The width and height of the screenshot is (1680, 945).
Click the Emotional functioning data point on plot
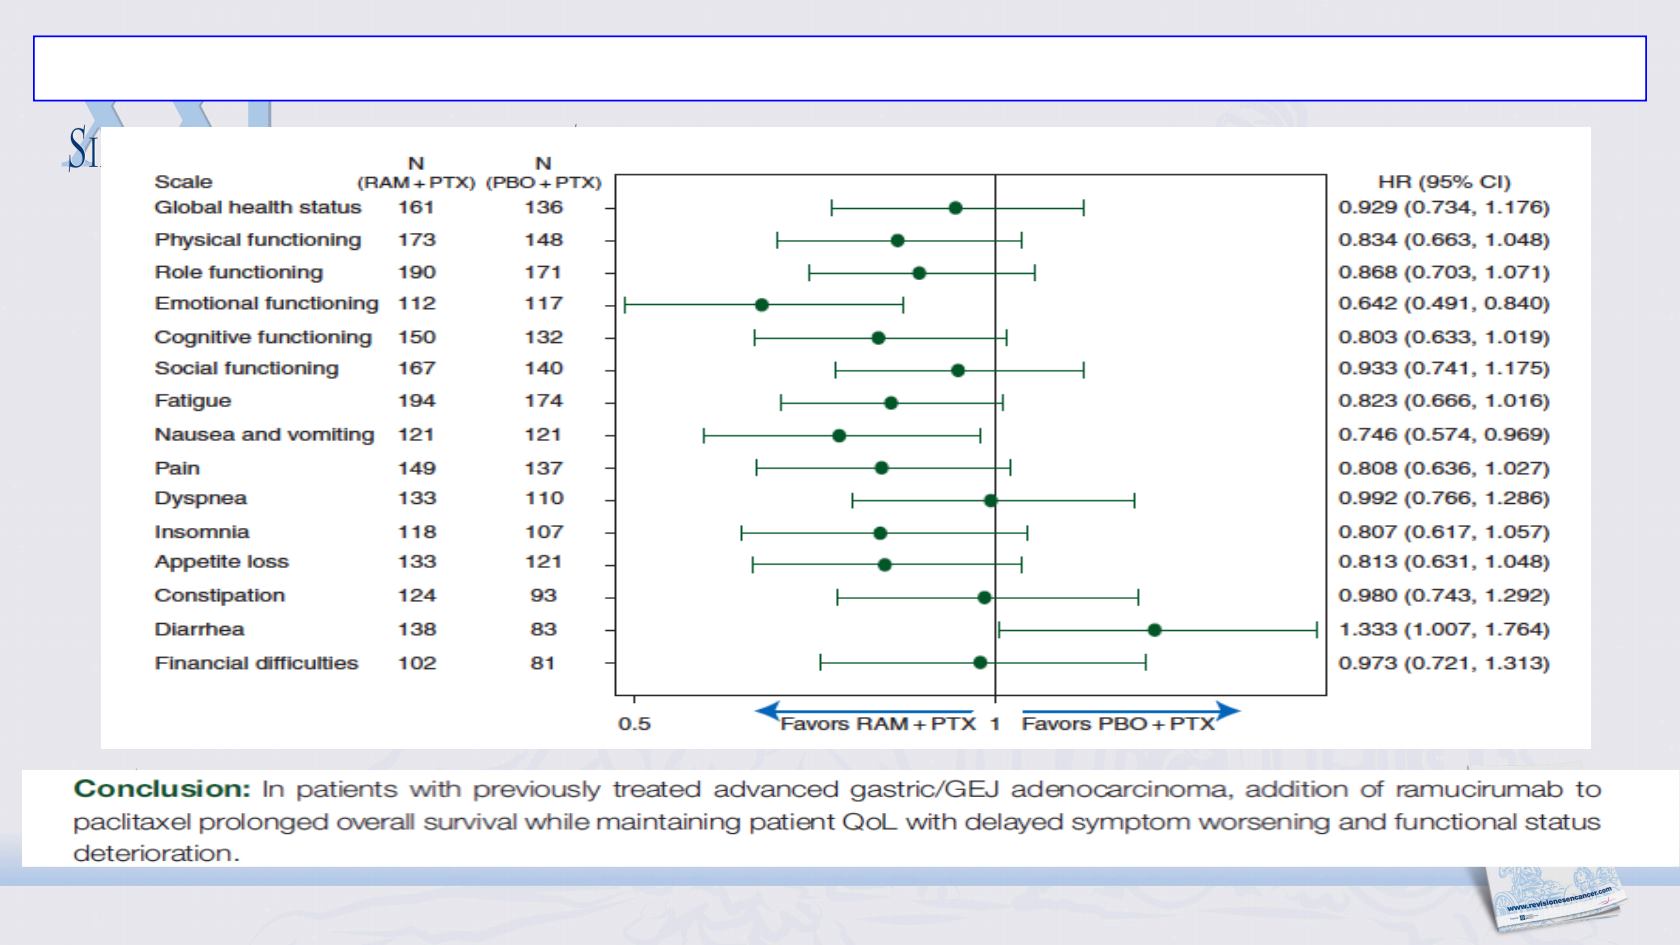(x=761, y=305)
